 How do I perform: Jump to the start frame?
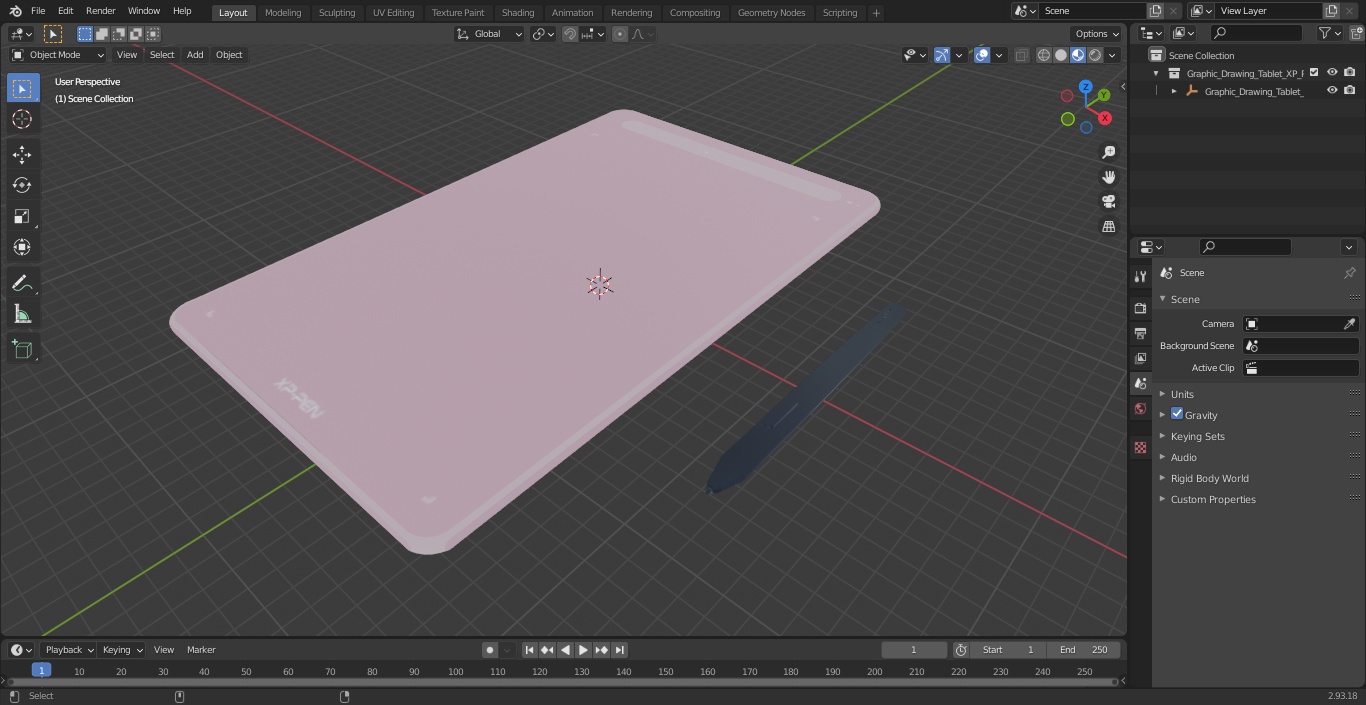point(529,650)
